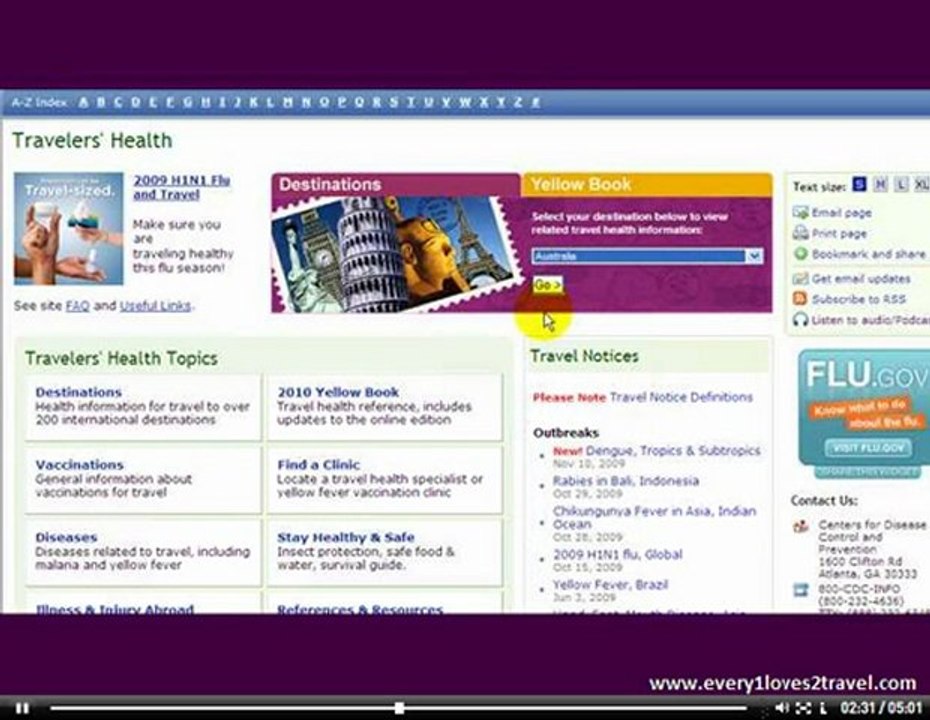Open the Find a Clinic topic

pyautogui.click(x=319, y=465)
